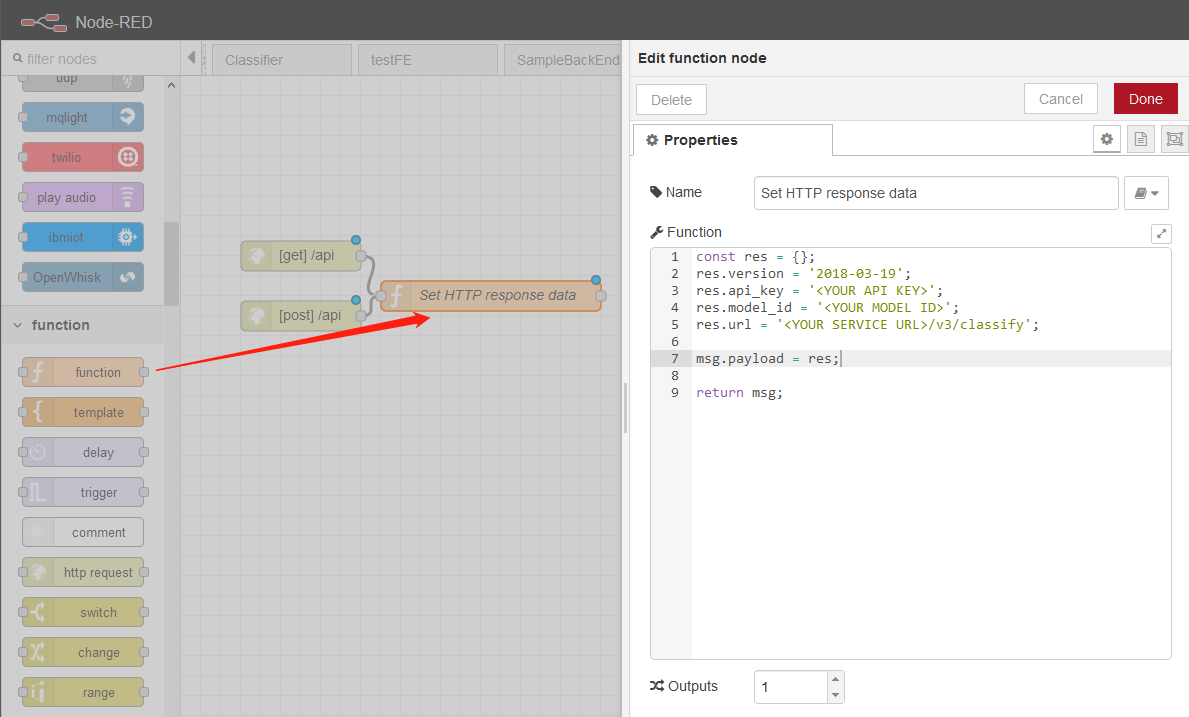Select the ibmiot node in the palette
1189x717 pixels.
click(x=82, y=237)
